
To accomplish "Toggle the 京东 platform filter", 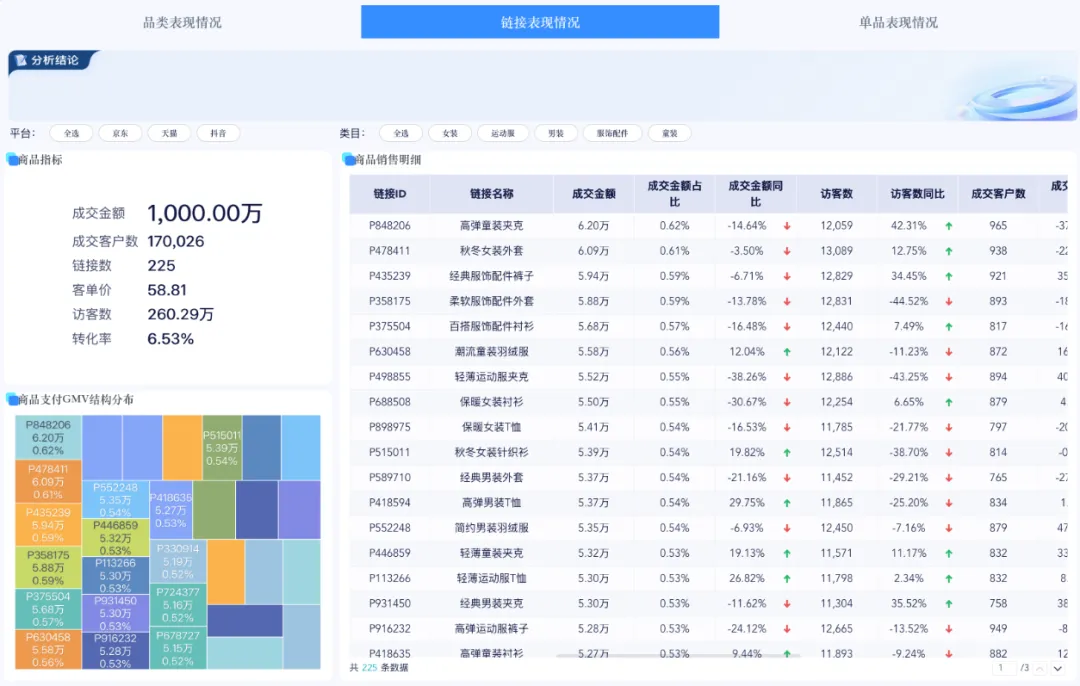I will [x=120, y=133].
